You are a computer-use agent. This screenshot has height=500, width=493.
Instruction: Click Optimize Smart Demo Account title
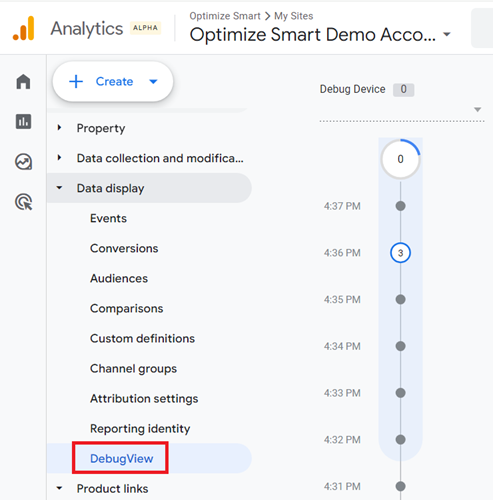pyautogui.click(x=312, y=34)
